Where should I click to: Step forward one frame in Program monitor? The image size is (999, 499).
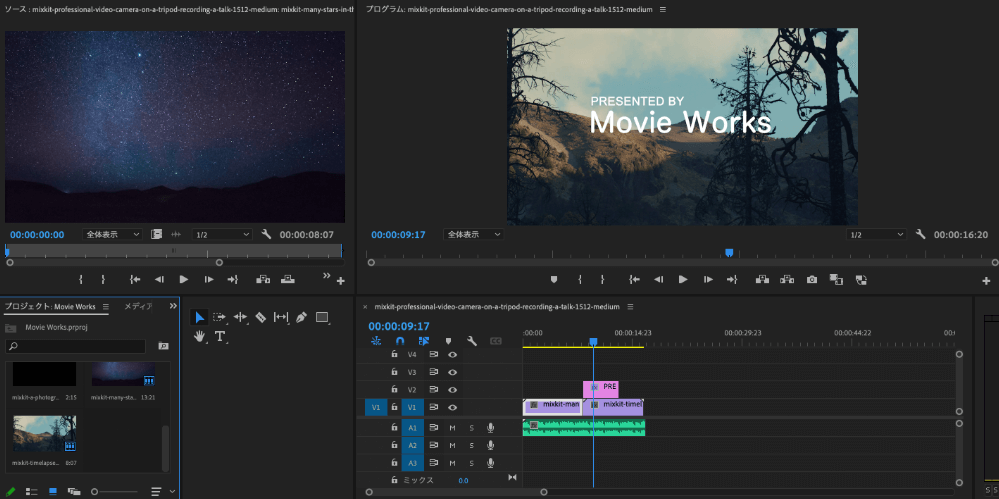coord(708,279)
